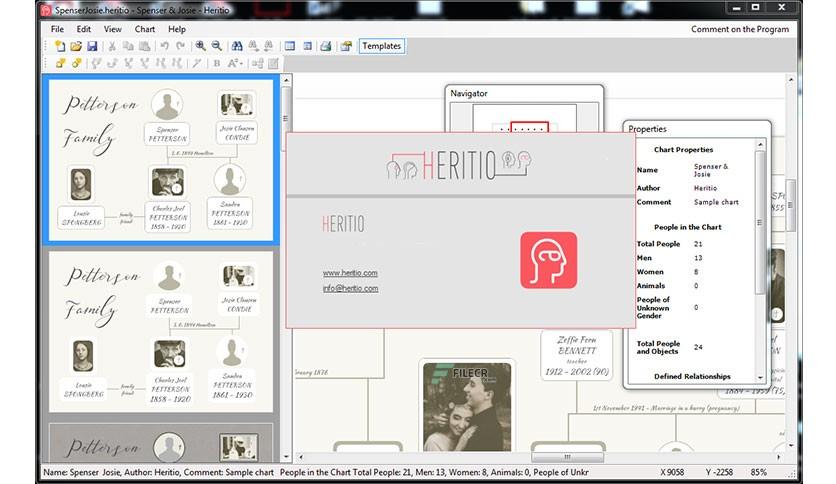Click the Templates button
The height and width of the screenshot is (484, 836).
(382, 46)
